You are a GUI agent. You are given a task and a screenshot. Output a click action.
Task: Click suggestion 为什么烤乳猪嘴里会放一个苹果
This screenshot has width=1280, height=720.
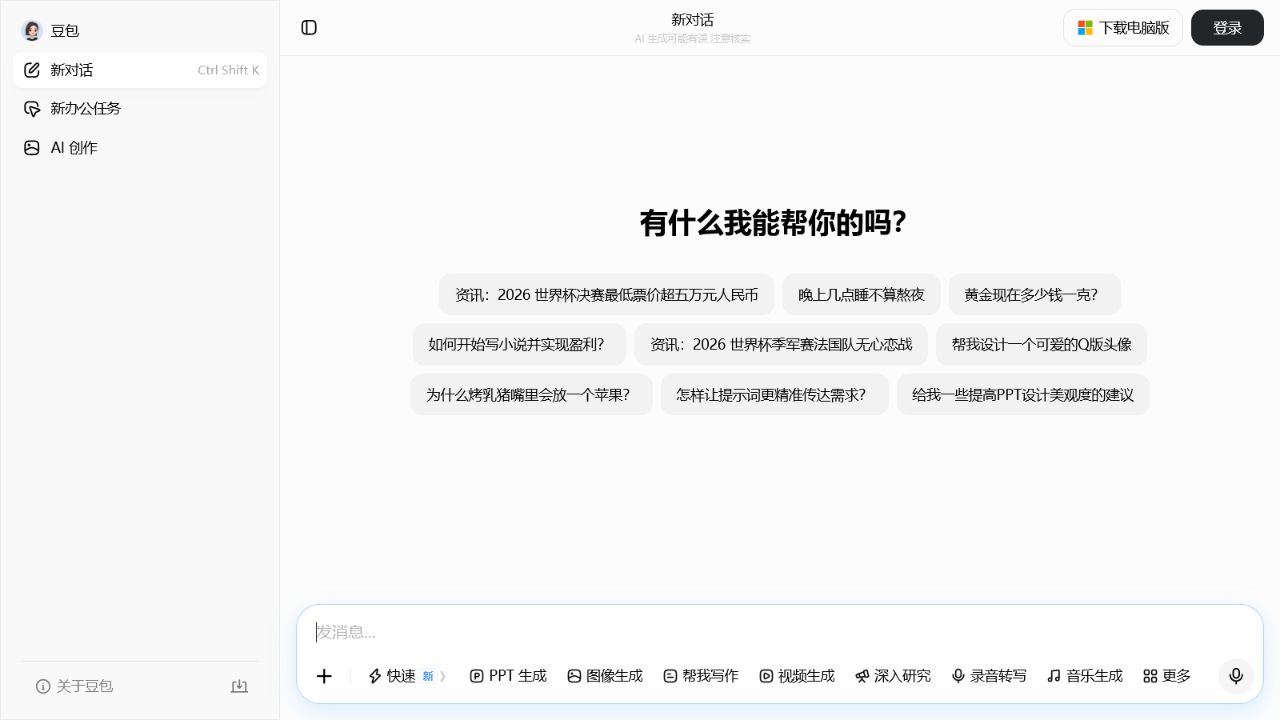tap(531, 394)
